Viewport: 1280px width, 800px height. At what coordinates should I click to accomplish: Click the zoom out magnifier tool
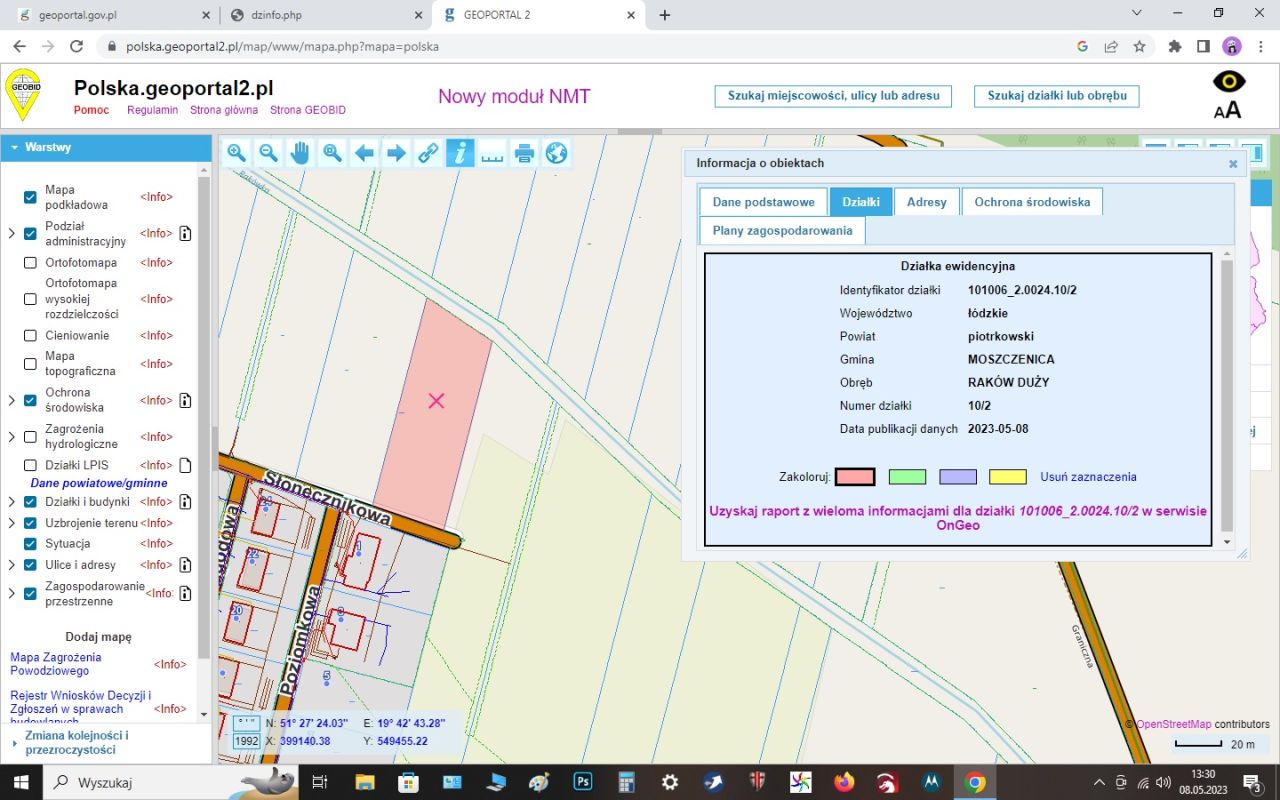[x=269, y=153]
